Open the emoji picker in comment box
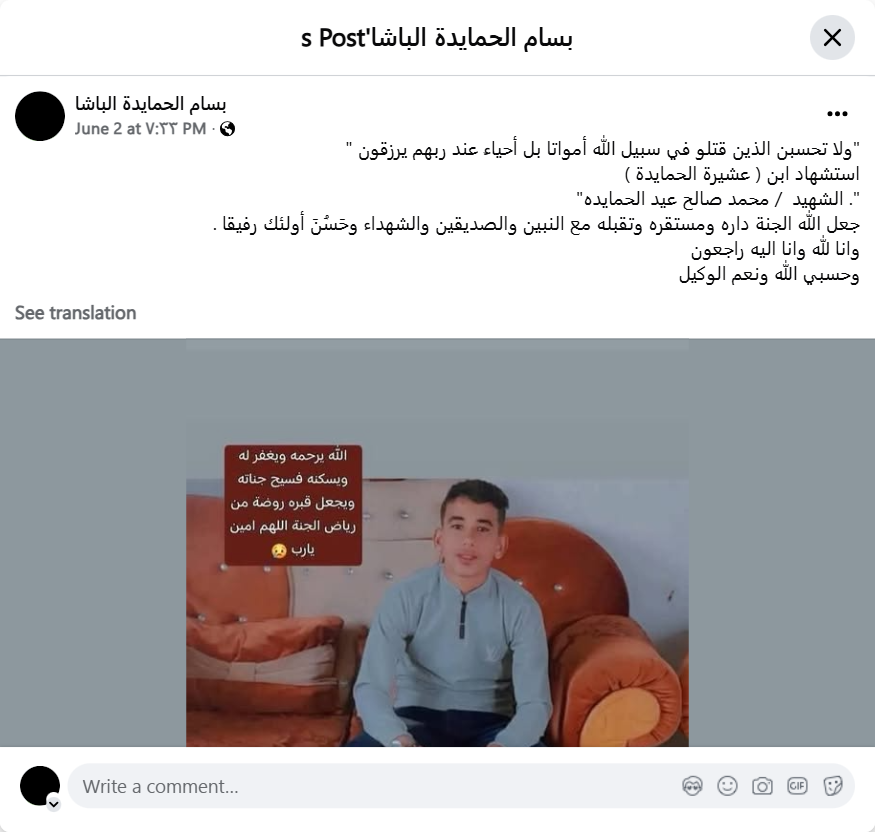Screen dimensions: 875x832 pyautogui.click(x=727, y=786)
